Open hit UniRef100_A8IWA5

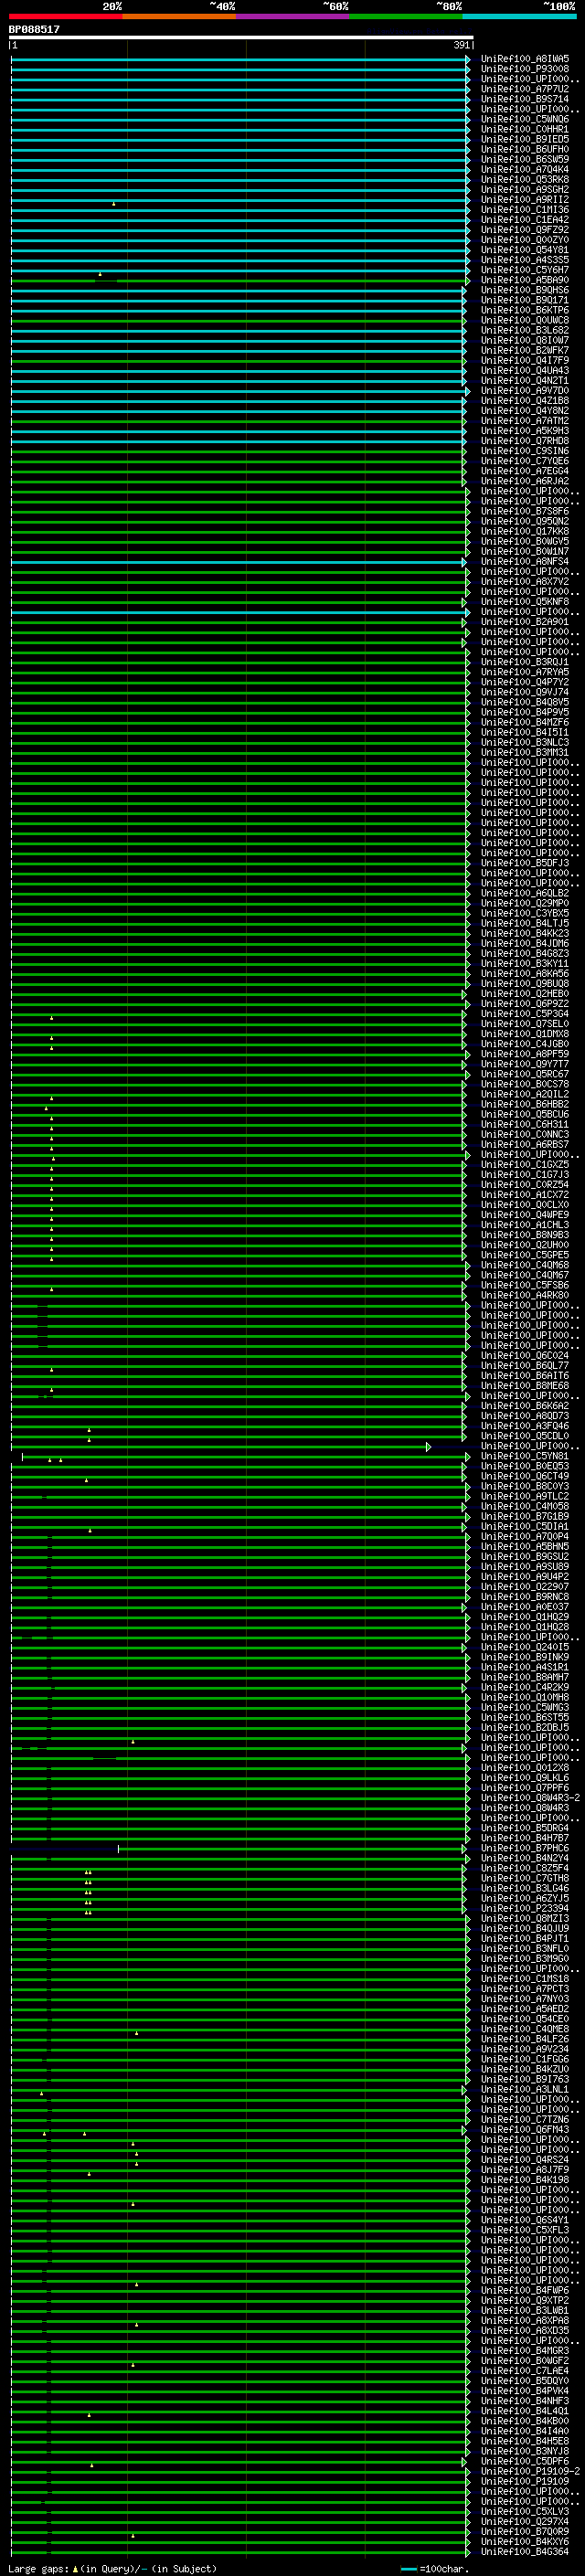[525, 59]
